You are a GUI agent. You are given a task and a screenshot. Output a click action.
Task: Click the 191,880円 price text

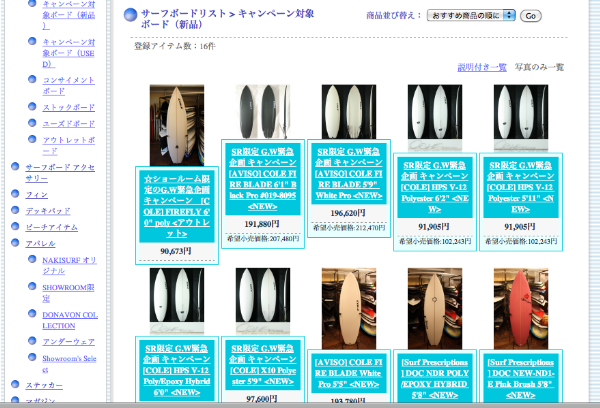point(262,224)
